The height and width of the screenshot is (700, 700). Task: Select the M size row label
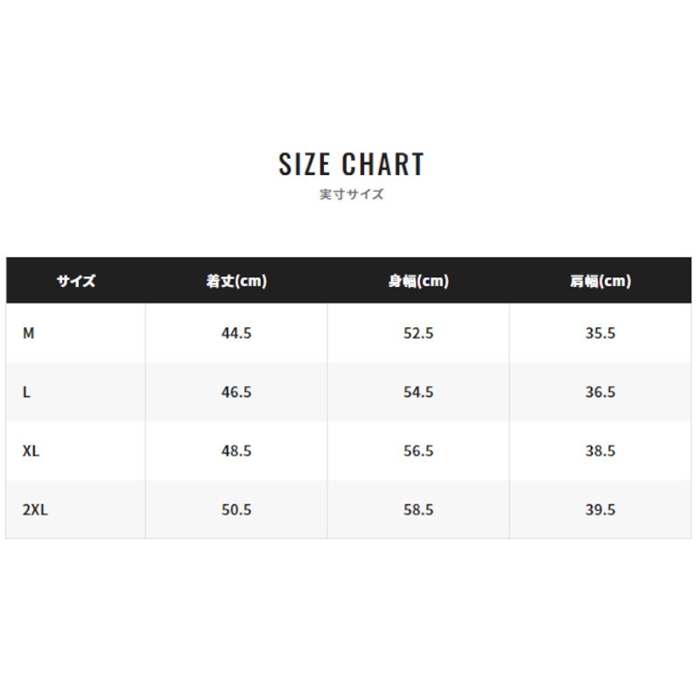point(29,333)
